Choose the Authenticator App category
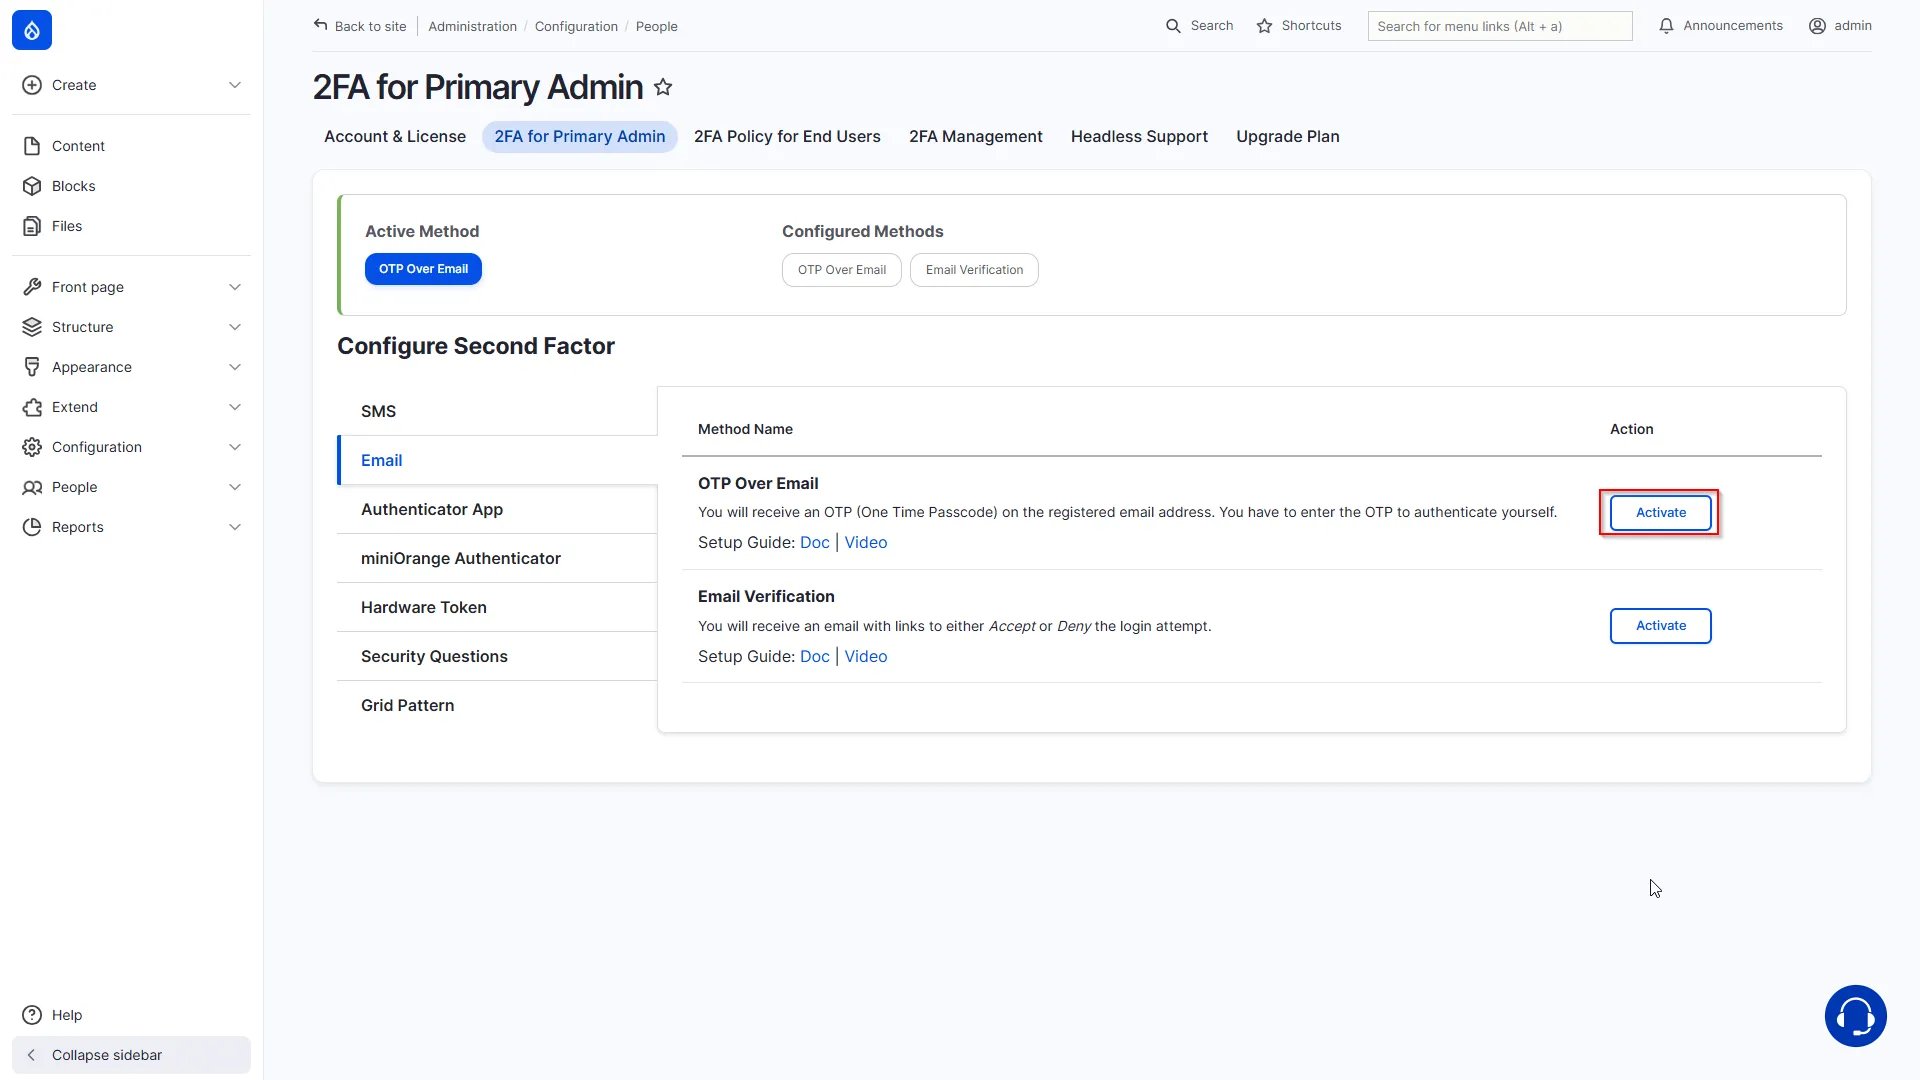Screen dimensions: 1920x1080 pyautogui.click(x=497, y=509)
